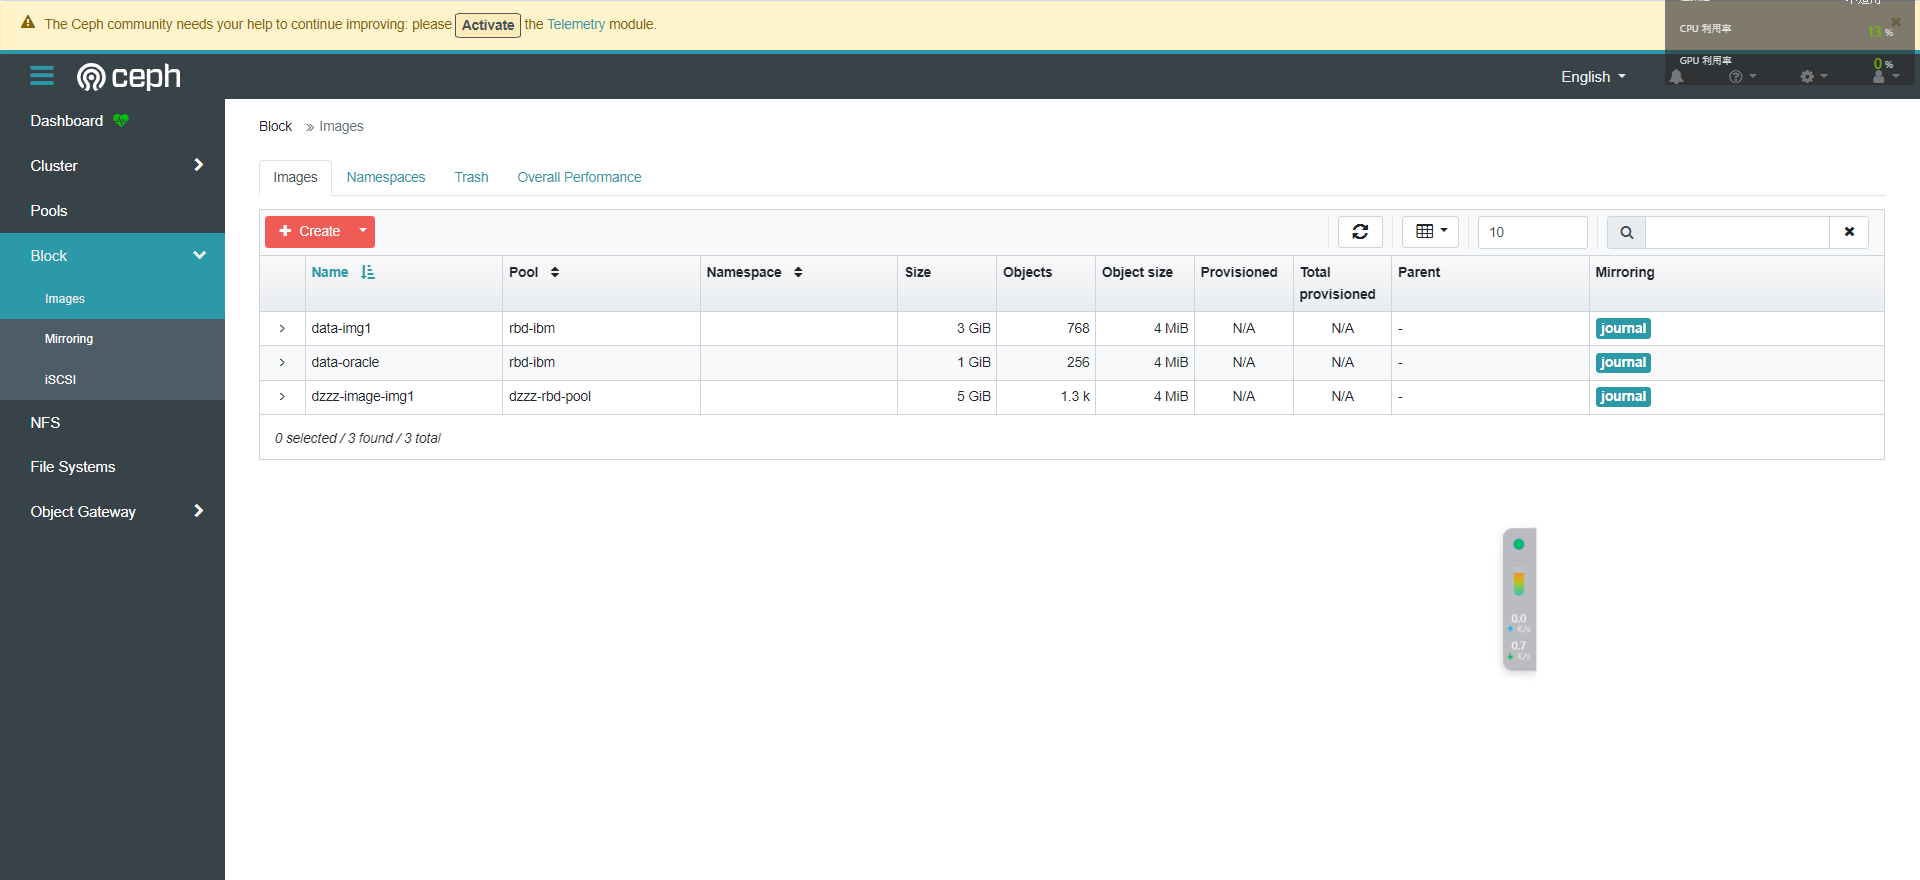Open the English language dropdown
The width and height of the screenshot is (1920, 880).
[1593, 77]
